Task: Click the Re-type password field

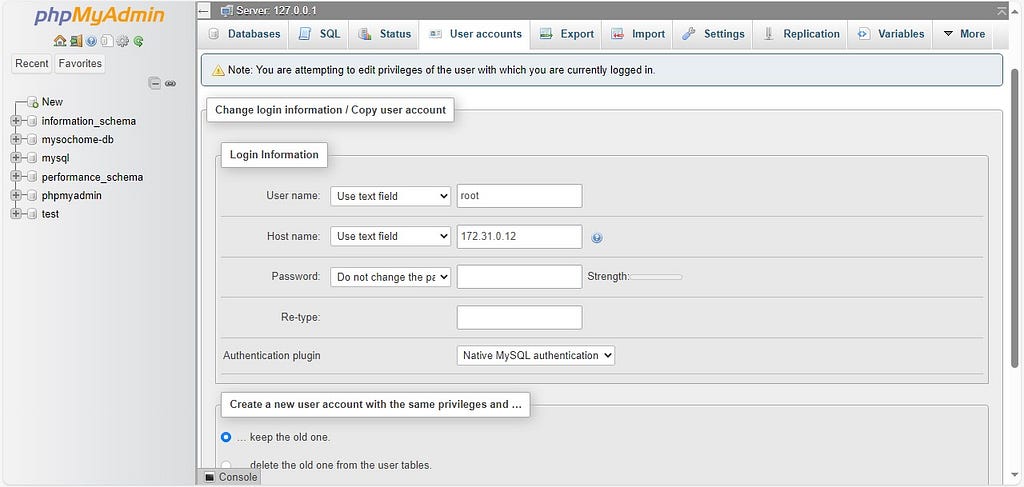Action: pos(520,317)
